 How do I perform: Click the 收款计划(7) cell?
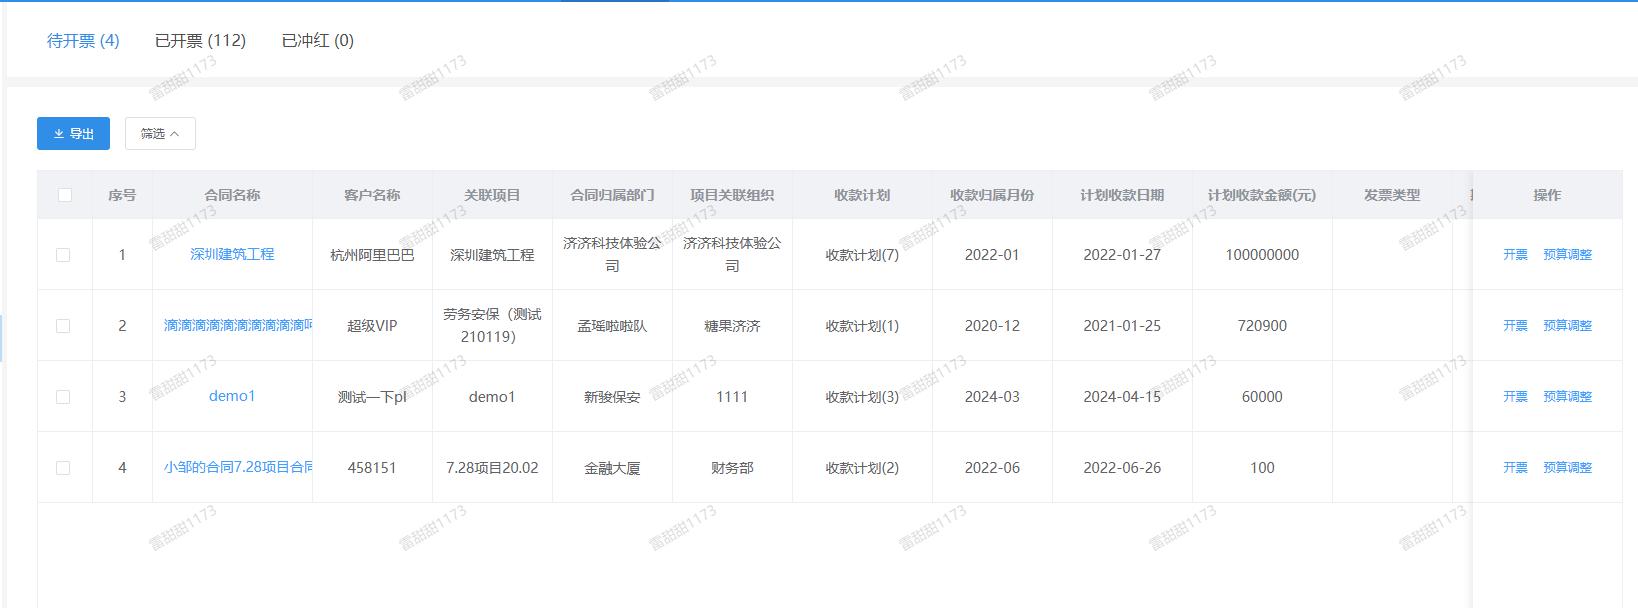tap(862, 255)
